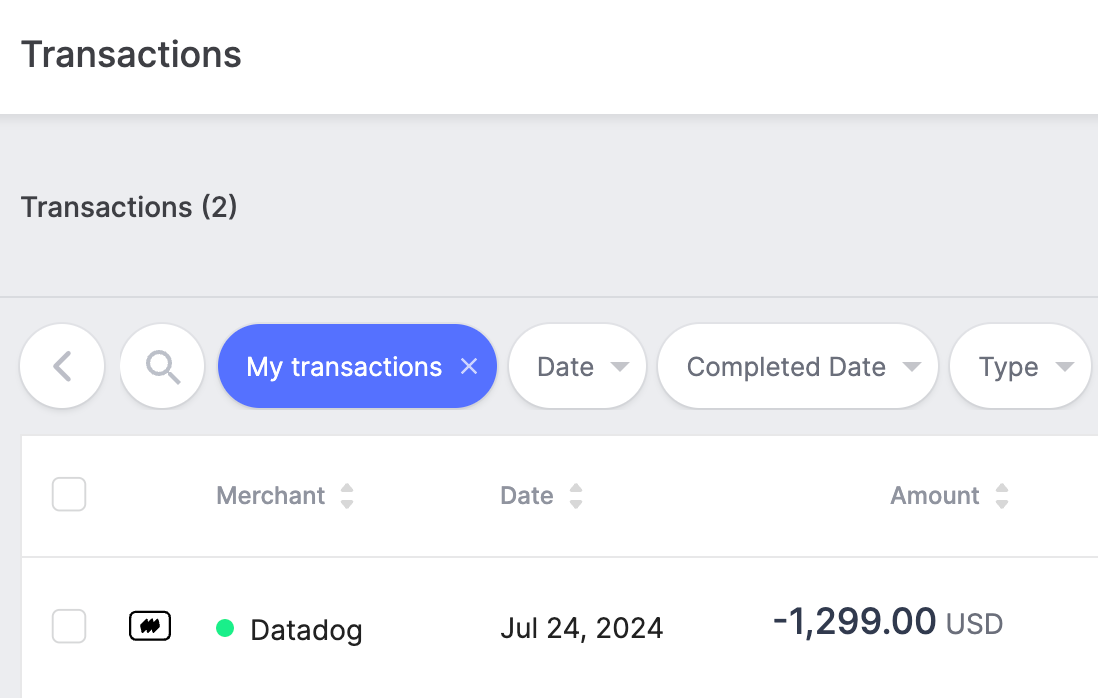
Task: Click the green status dot near Datadog
Action: click(225, 628)
